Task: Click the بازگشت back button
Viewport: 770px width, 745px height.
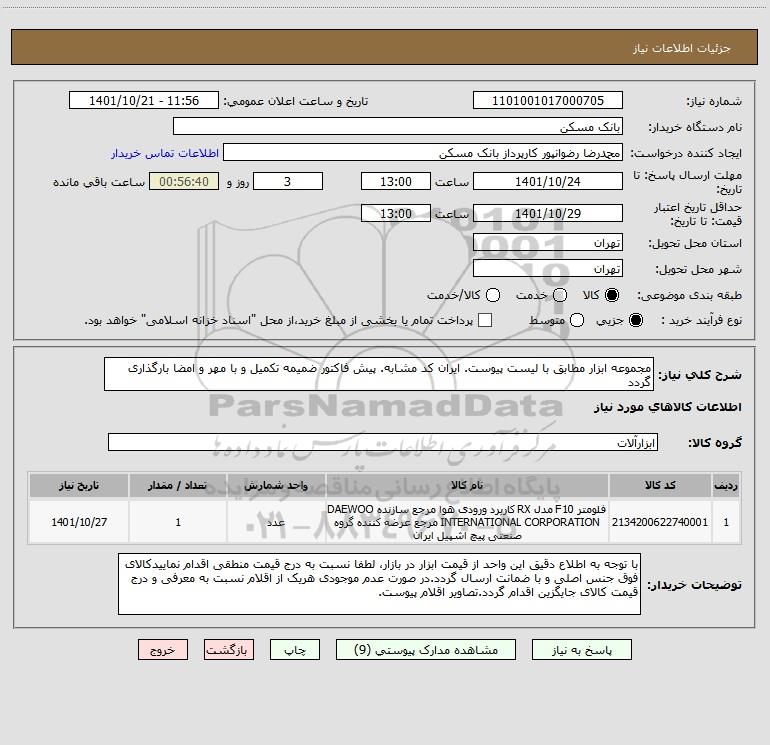Action: (x=229, y=650)
